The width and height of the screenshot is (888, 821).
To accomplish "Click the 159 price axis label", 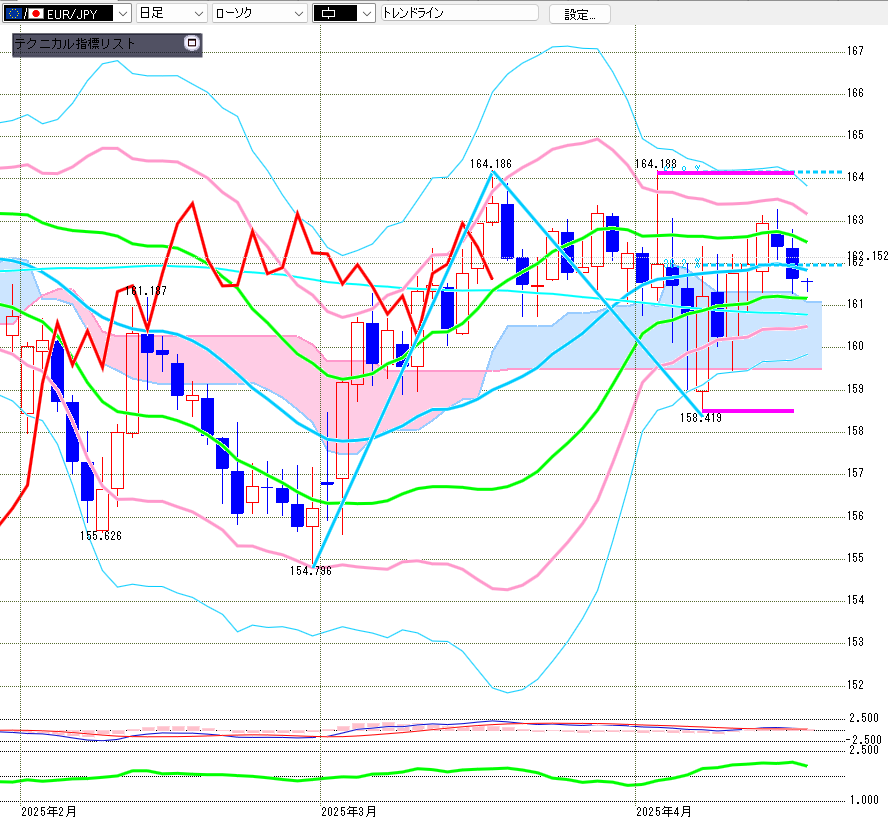I will pyautogui.click(x=855, y=389).
